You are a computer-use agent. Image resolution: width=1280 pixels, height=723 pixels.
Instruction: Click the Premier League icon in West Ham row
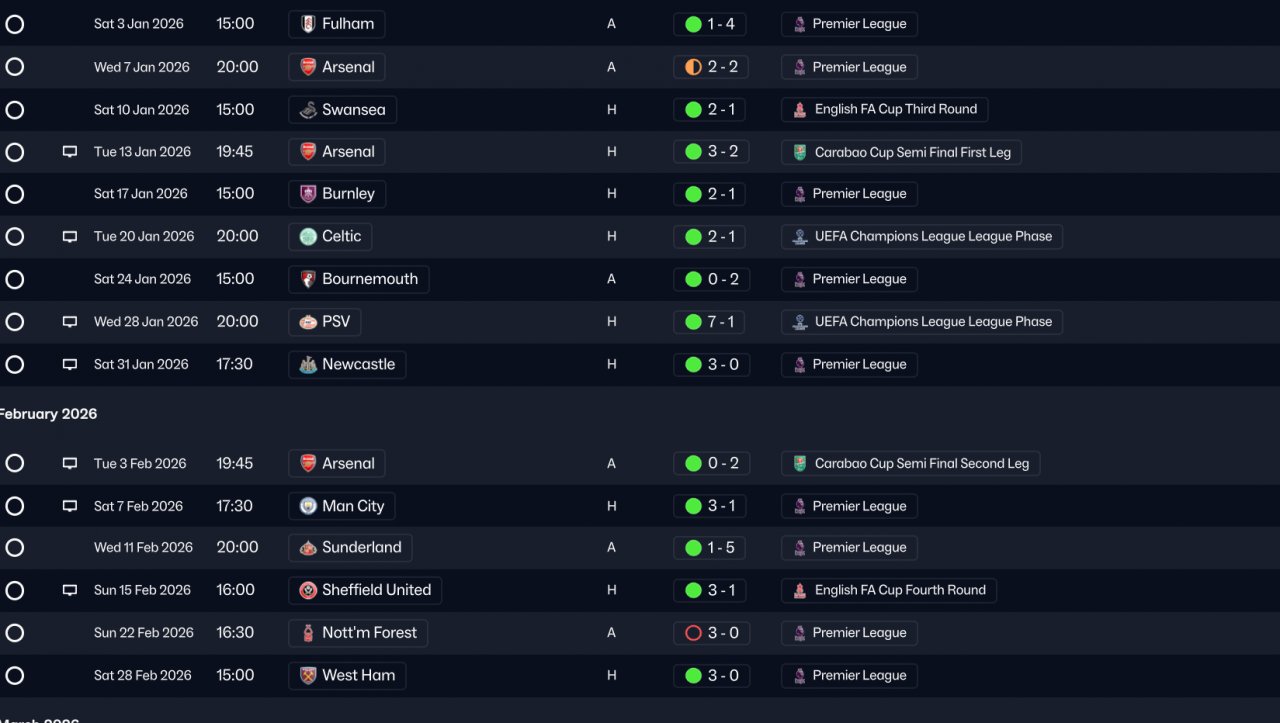tap(800, 675)
